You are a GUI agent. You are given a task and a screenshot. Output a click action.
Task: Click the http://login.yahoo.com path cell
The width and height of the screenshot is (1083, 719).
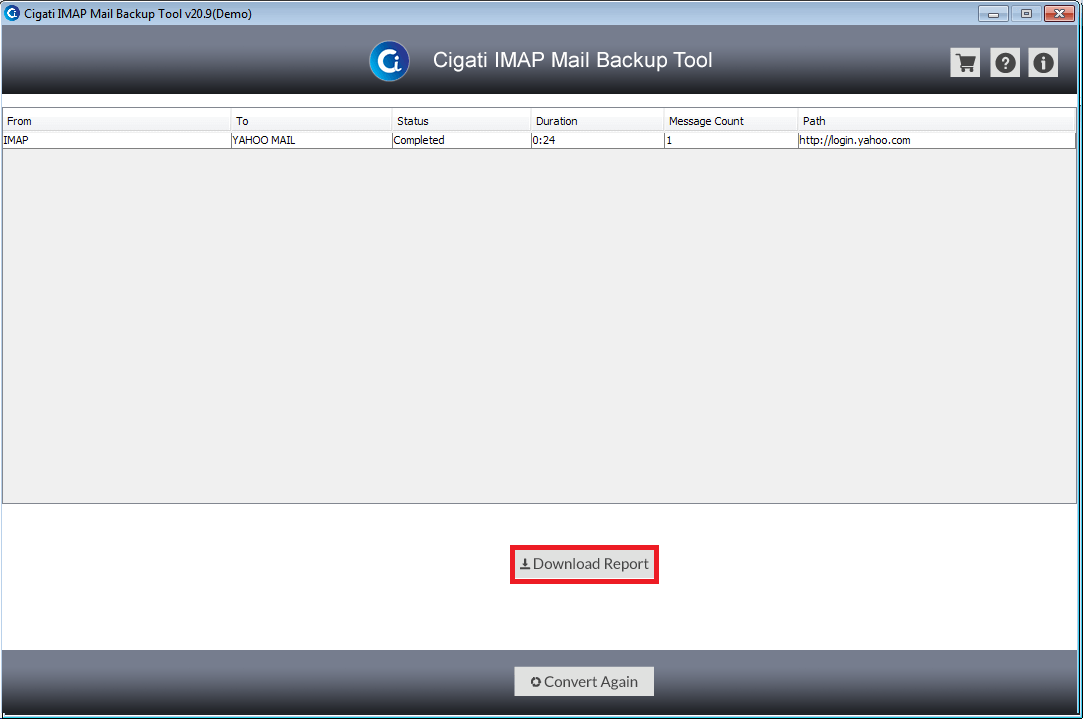937,140
